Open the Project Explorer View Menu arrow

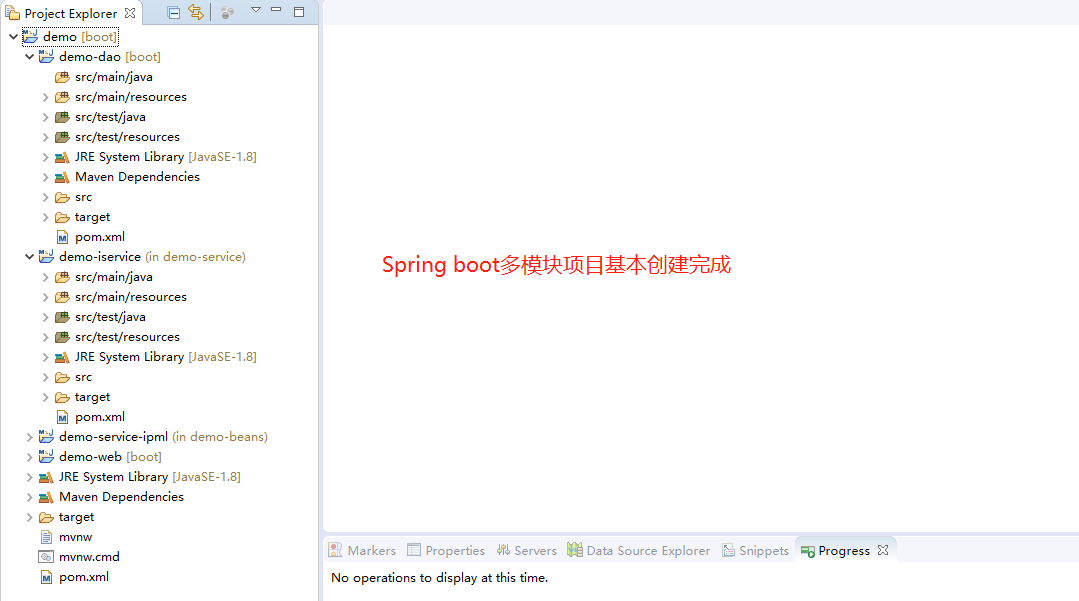pos(256,10)
